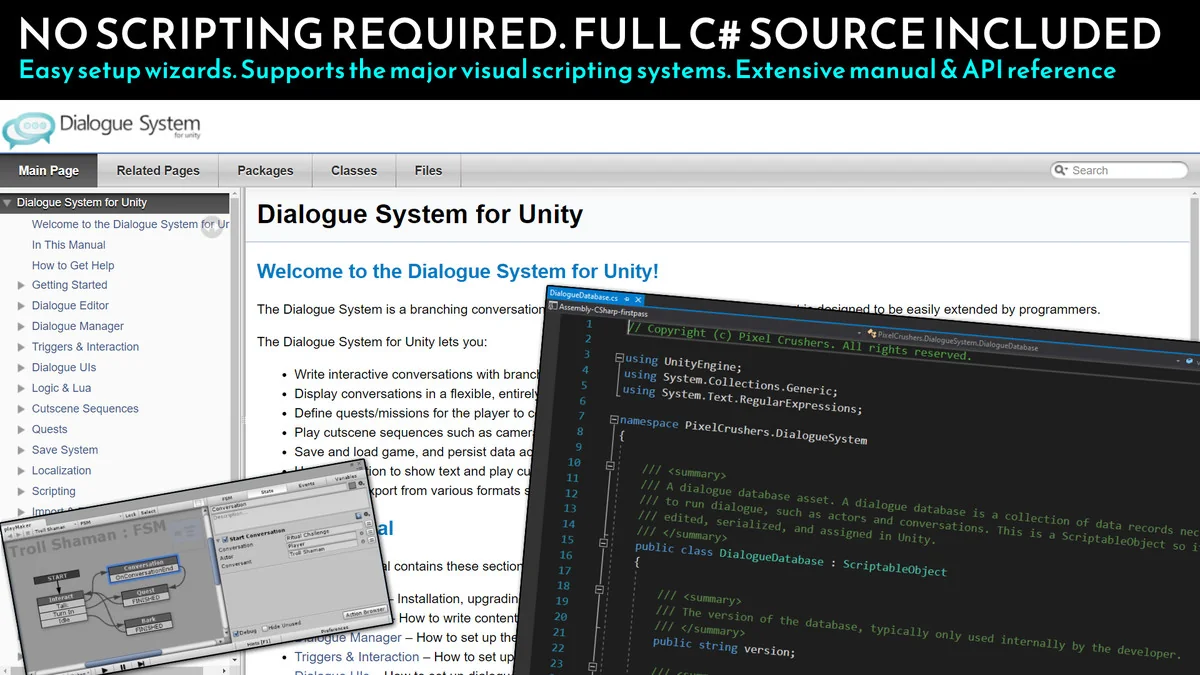1200x675 pixels.
Task: Collapse the Dialogue System for Unity root node
Action: tap(7, 202)
